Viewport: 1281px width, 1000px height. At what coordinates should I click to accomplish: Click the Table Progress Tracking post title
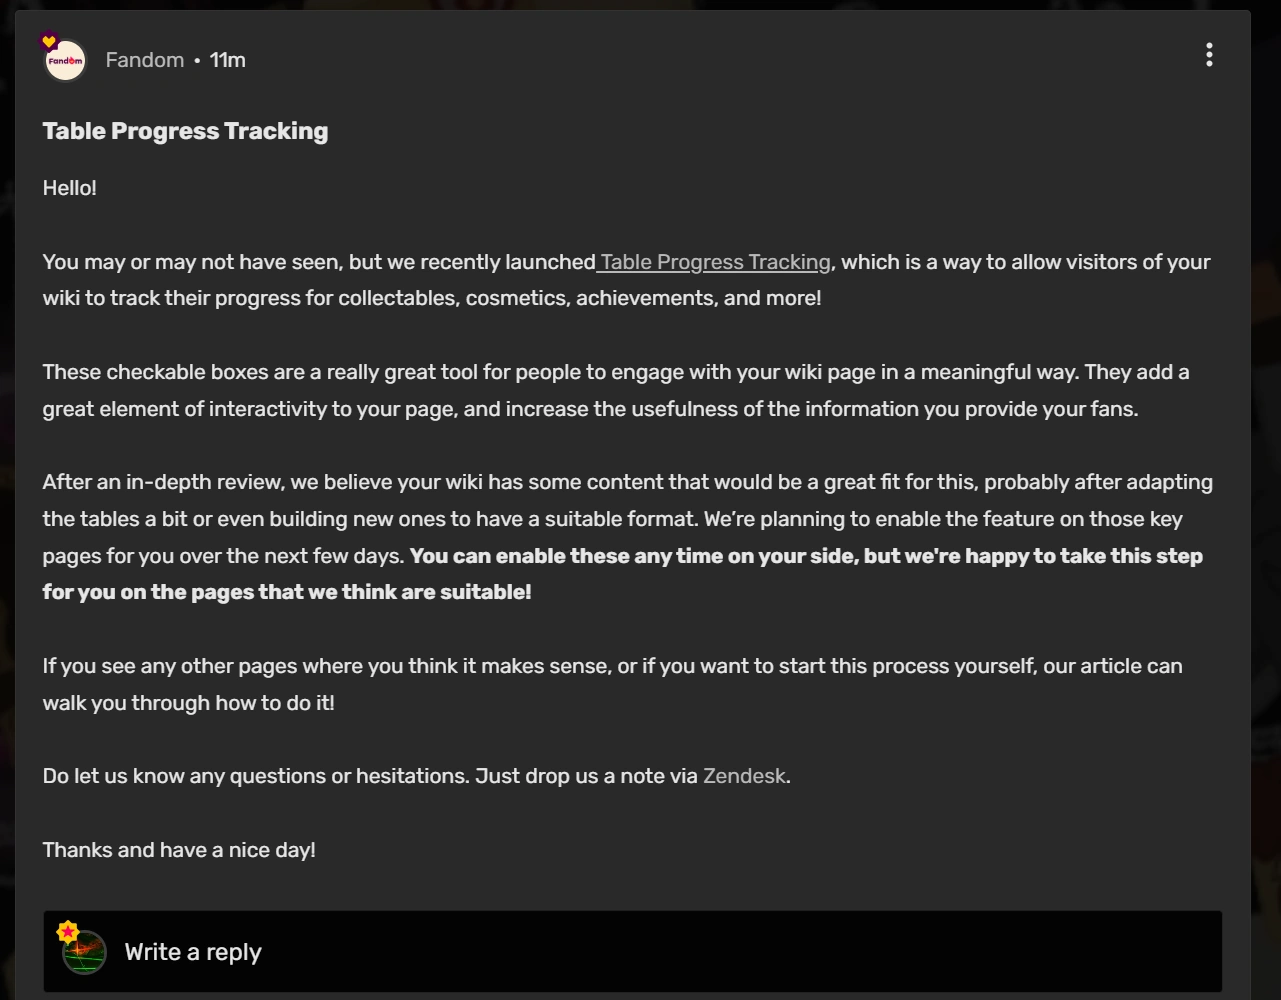pos(185,131)
